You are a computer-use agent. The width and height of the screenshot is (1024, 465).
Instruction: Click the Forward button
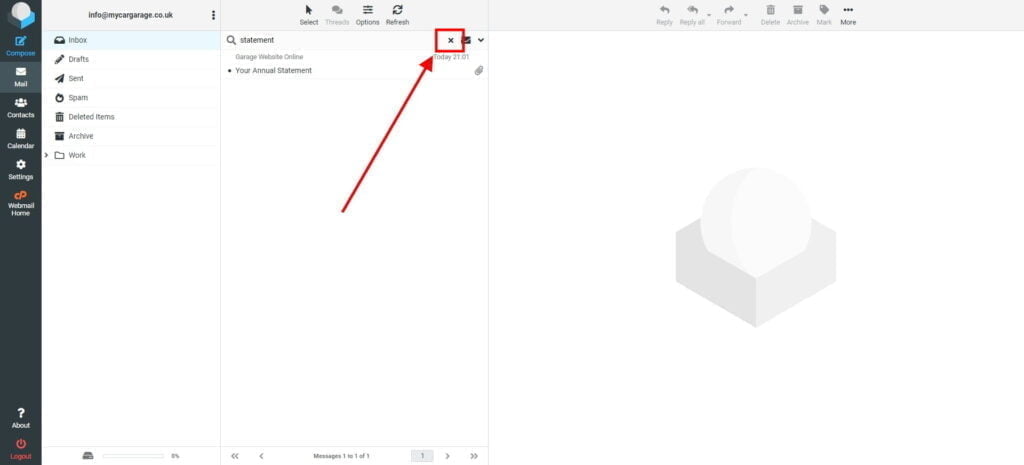click(x=729, y=15)
